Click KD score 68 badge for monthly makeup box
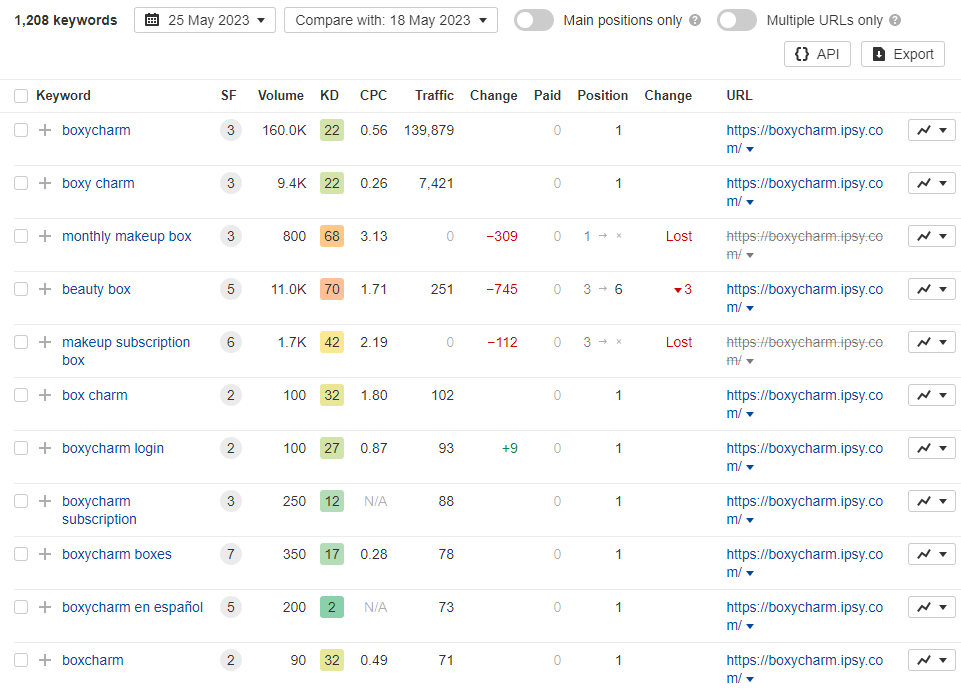The width and height of the screenshot is (961, 691). 332,236
